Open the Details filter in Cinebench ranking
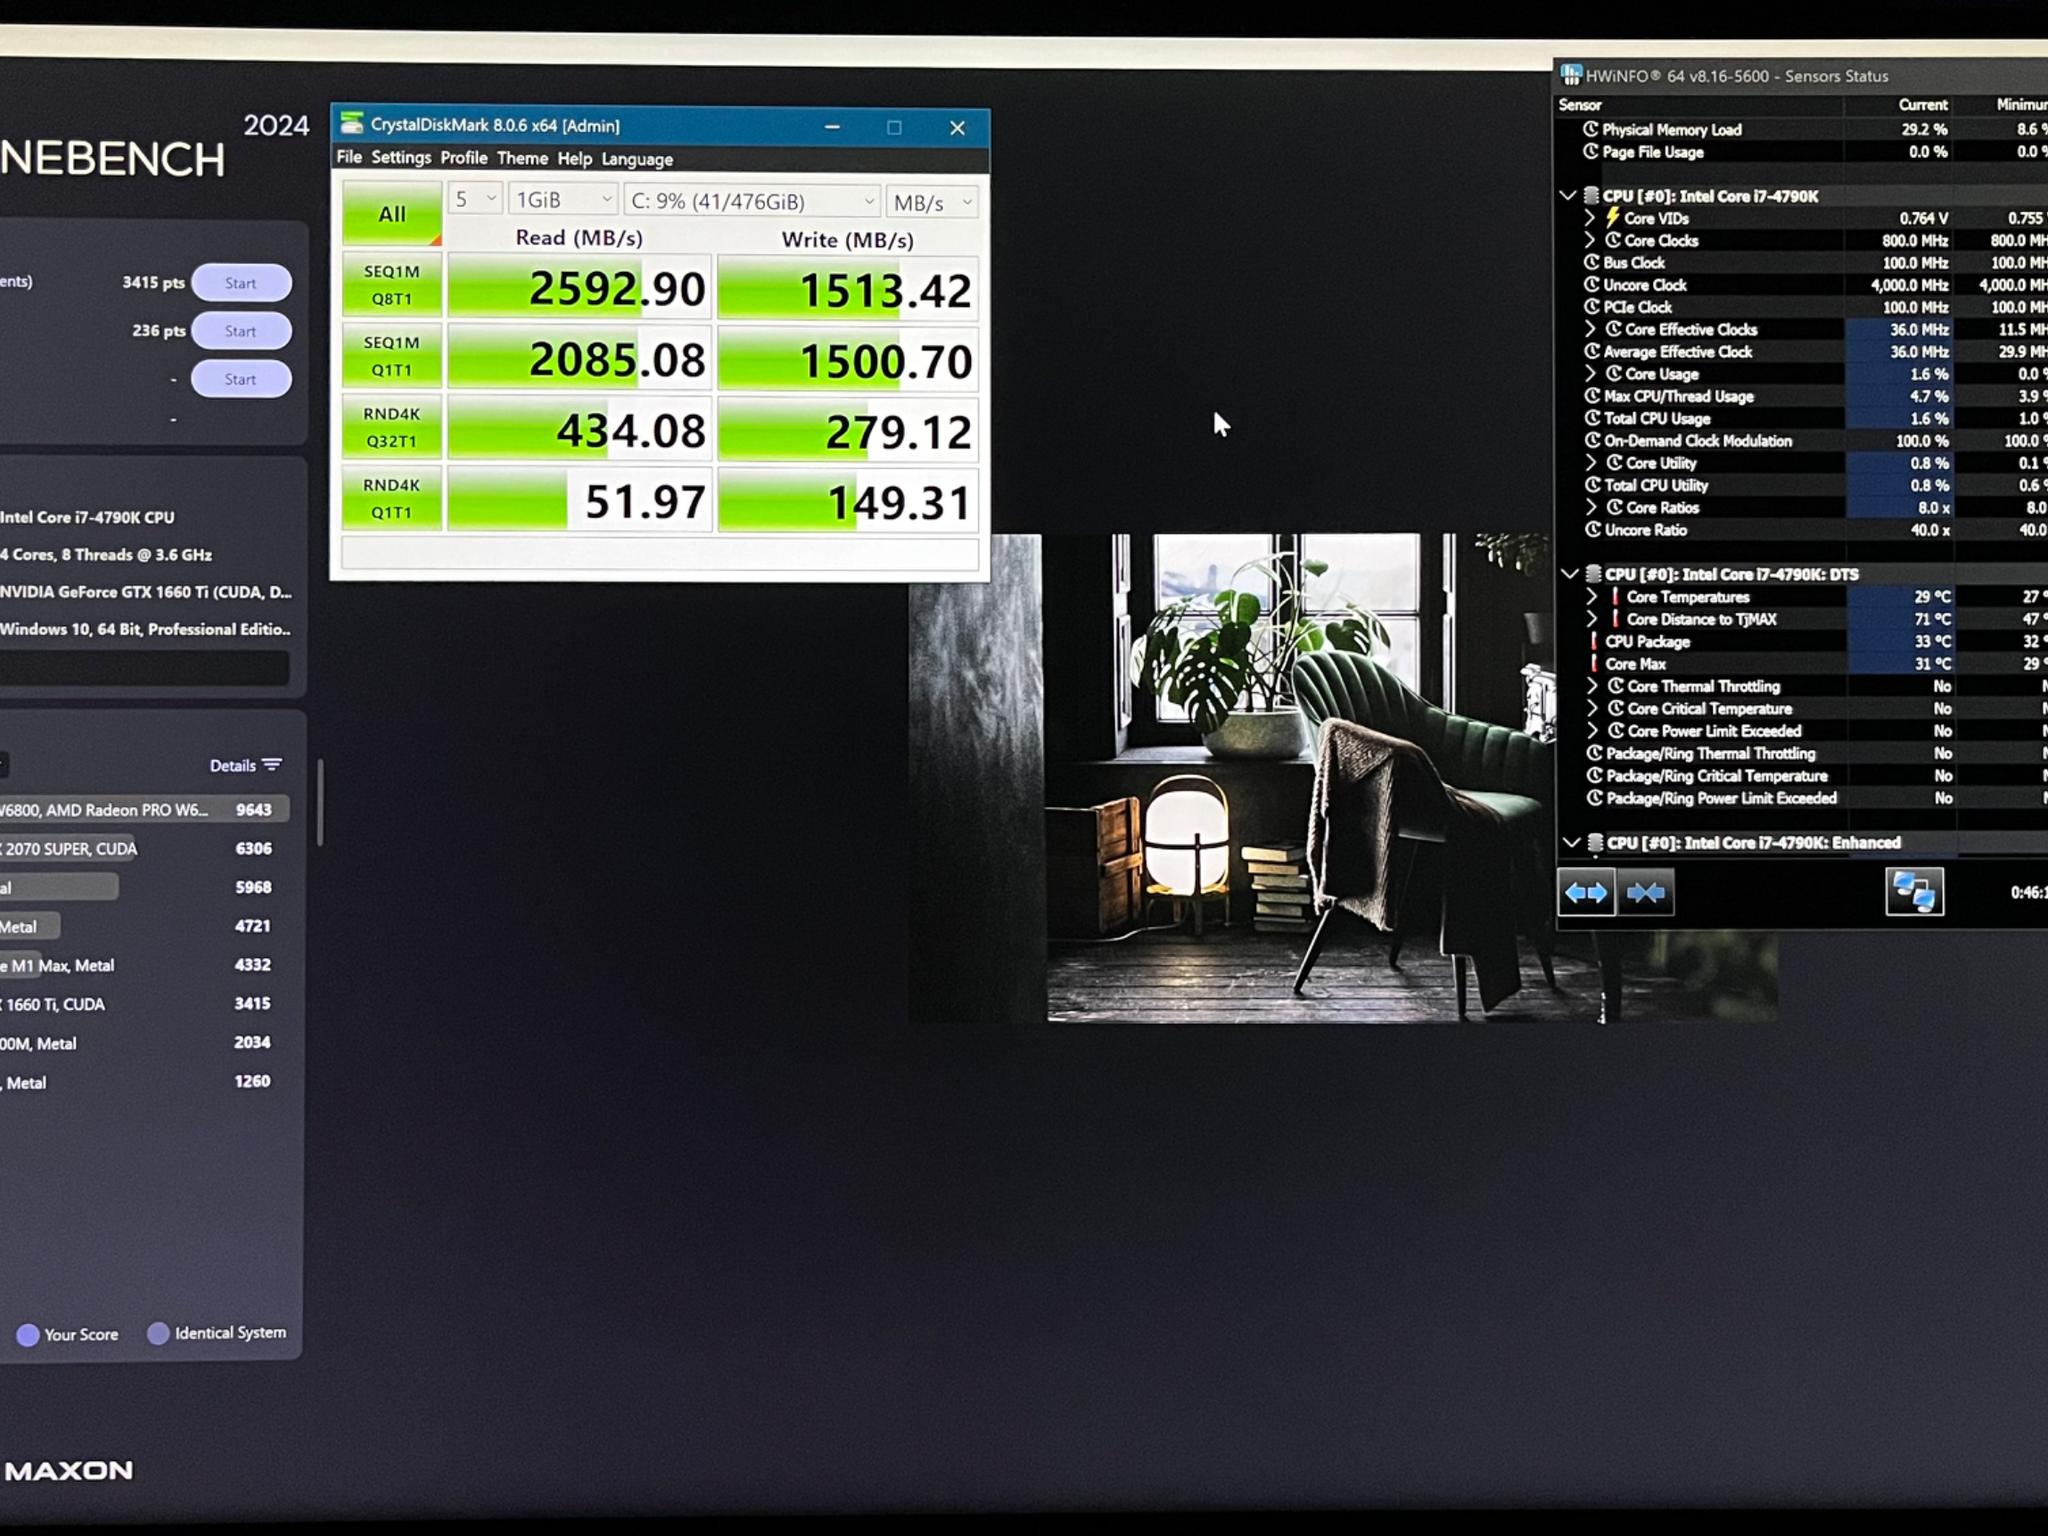The height and width of the screenshot is (1536, 2048). click(245, 765)
